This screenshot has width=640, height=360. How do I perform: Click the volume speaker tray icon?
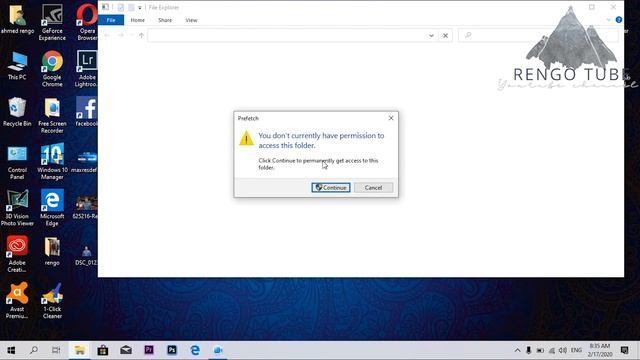point(563,350)
